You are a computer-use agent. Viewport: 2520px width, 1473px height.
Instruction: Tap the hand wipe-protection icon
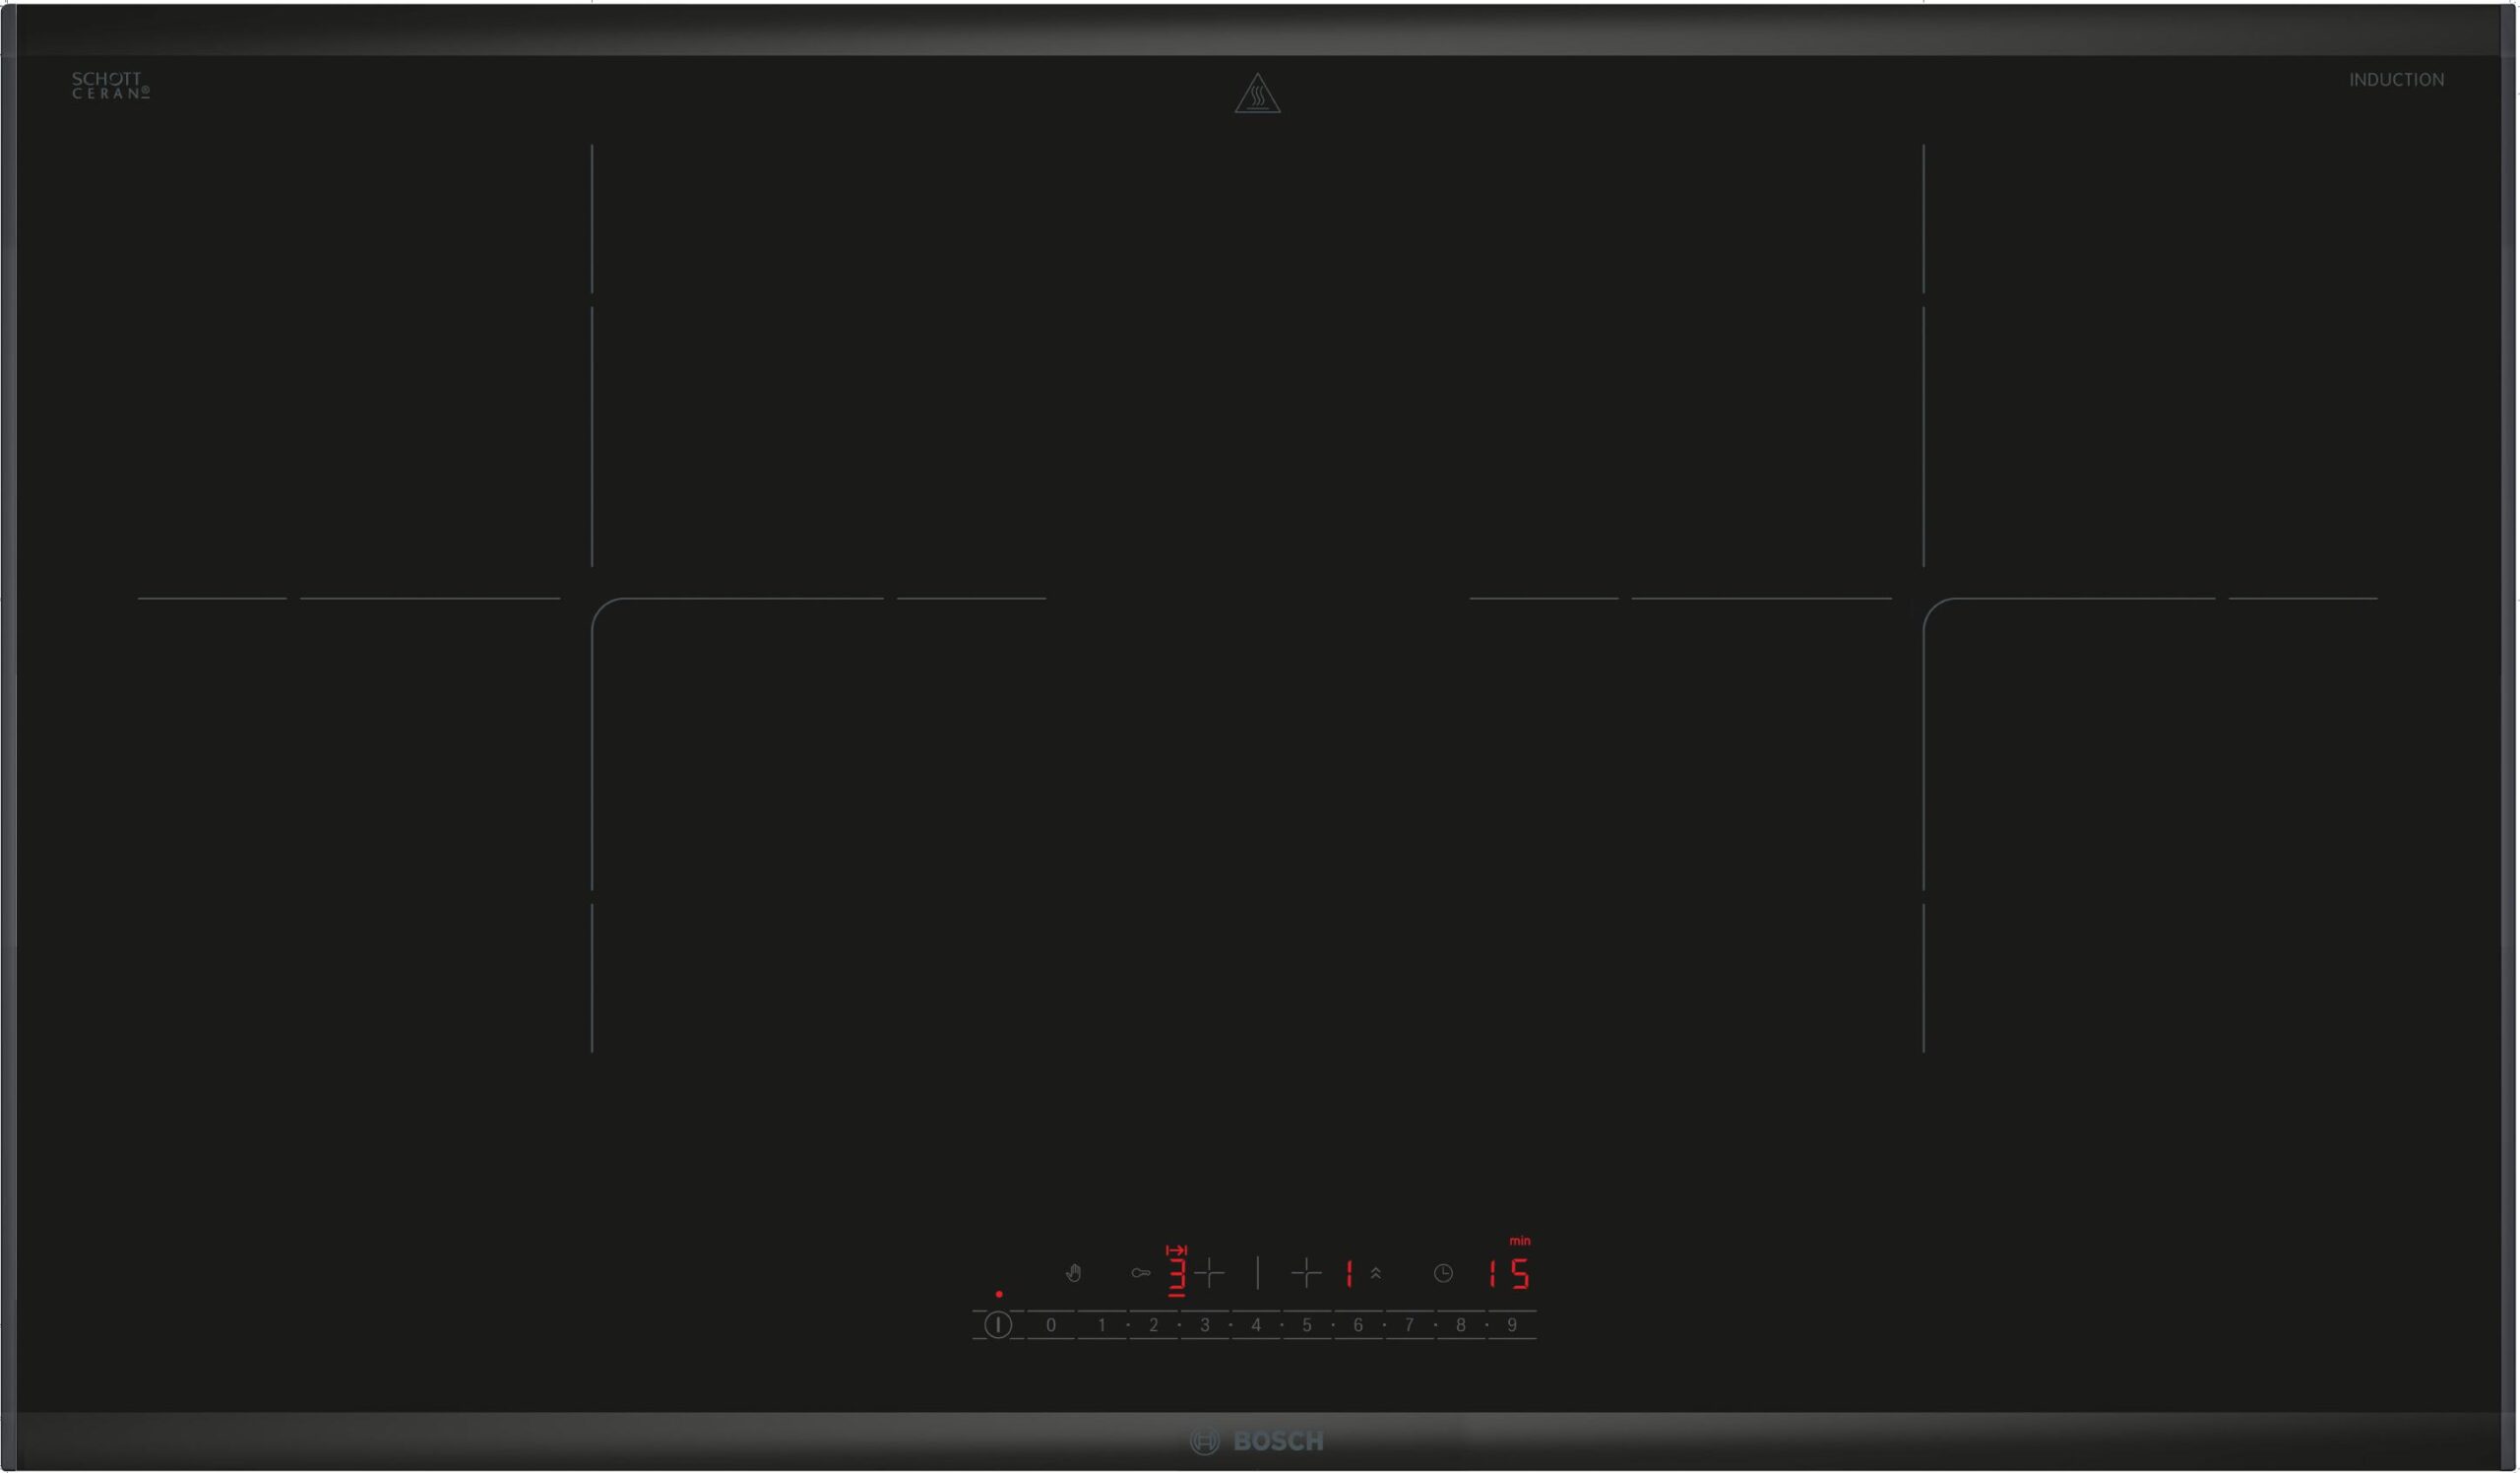click(x=1073, y=1273)
